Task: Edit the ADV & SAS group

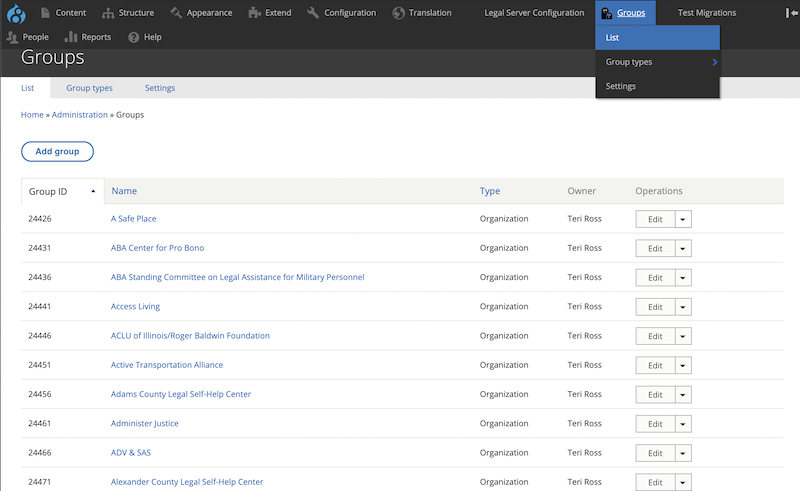Action: coord(655,453)
